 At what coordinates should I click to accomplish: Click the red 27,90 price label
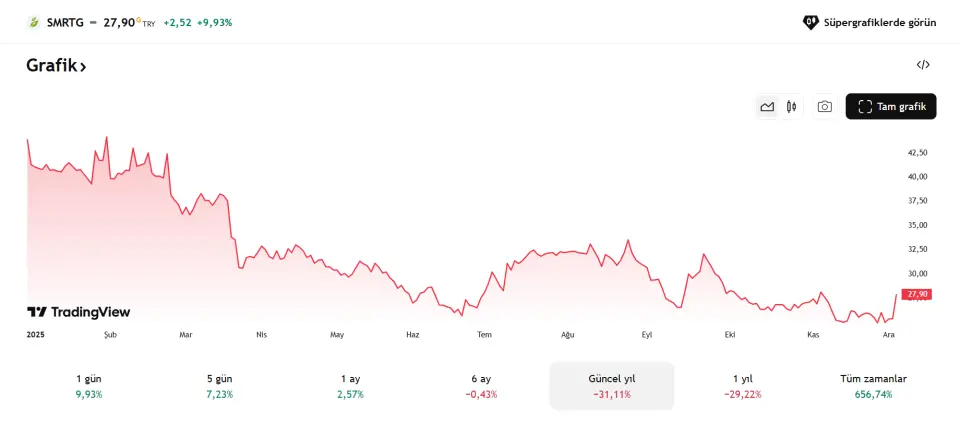pos(915,294)
